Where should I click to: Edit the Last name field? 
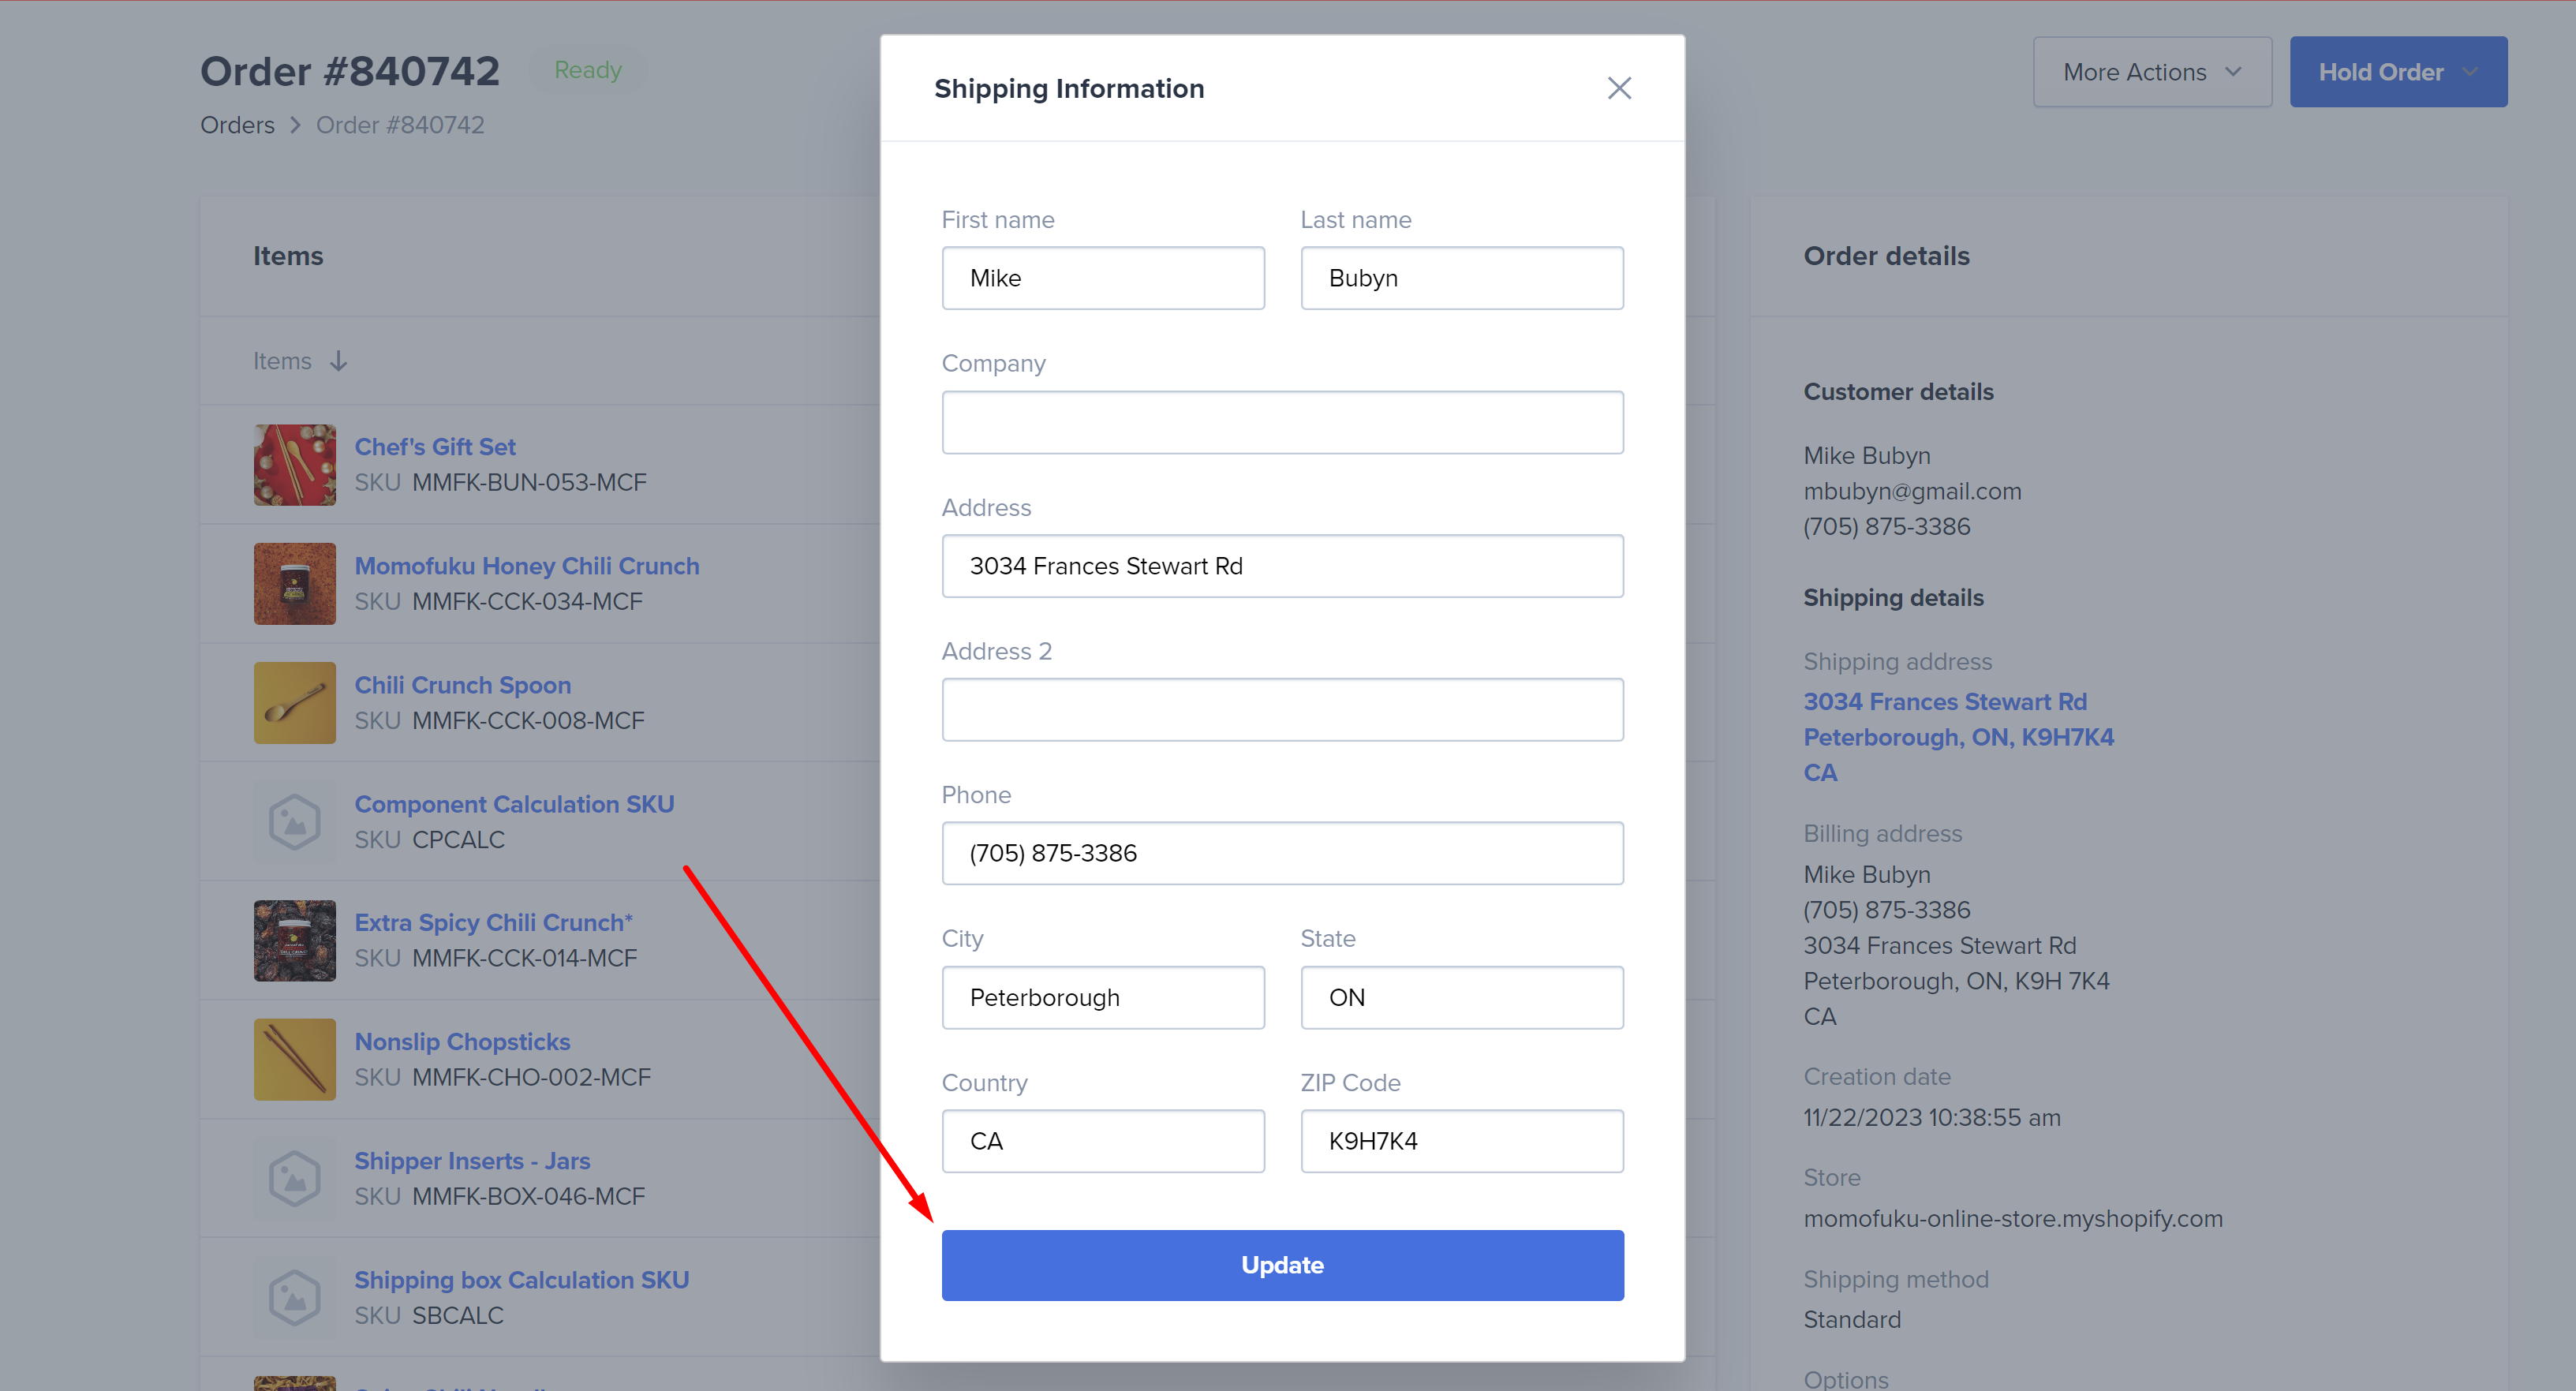pos(1462,278)
